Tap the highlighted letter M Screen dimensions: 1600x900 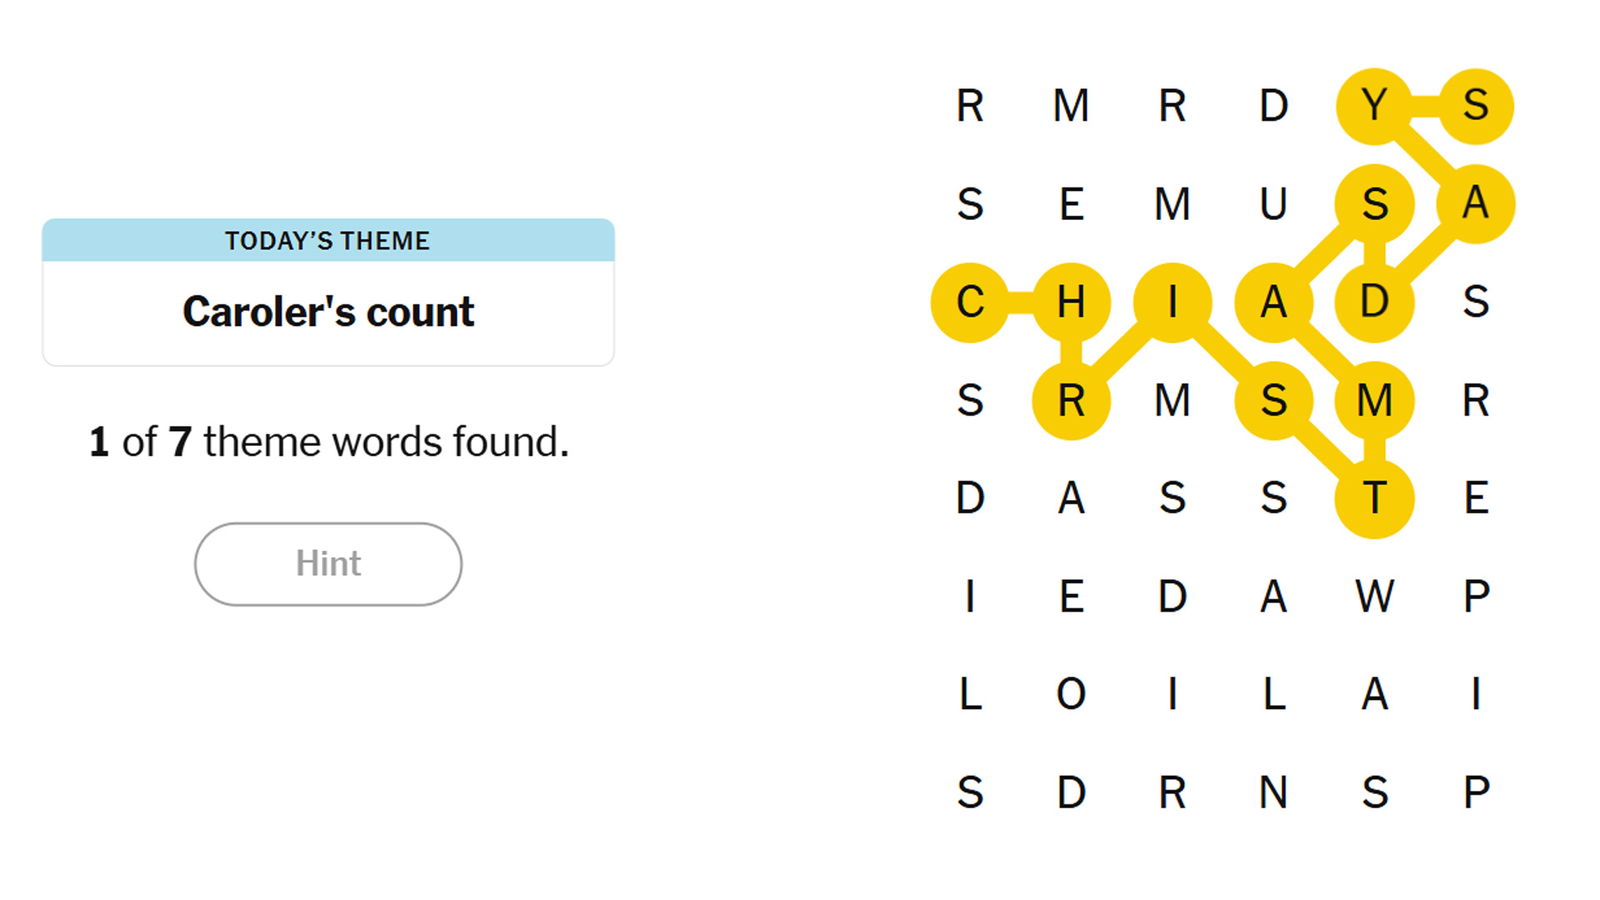pyautogui.click(x=1375, y=400)
